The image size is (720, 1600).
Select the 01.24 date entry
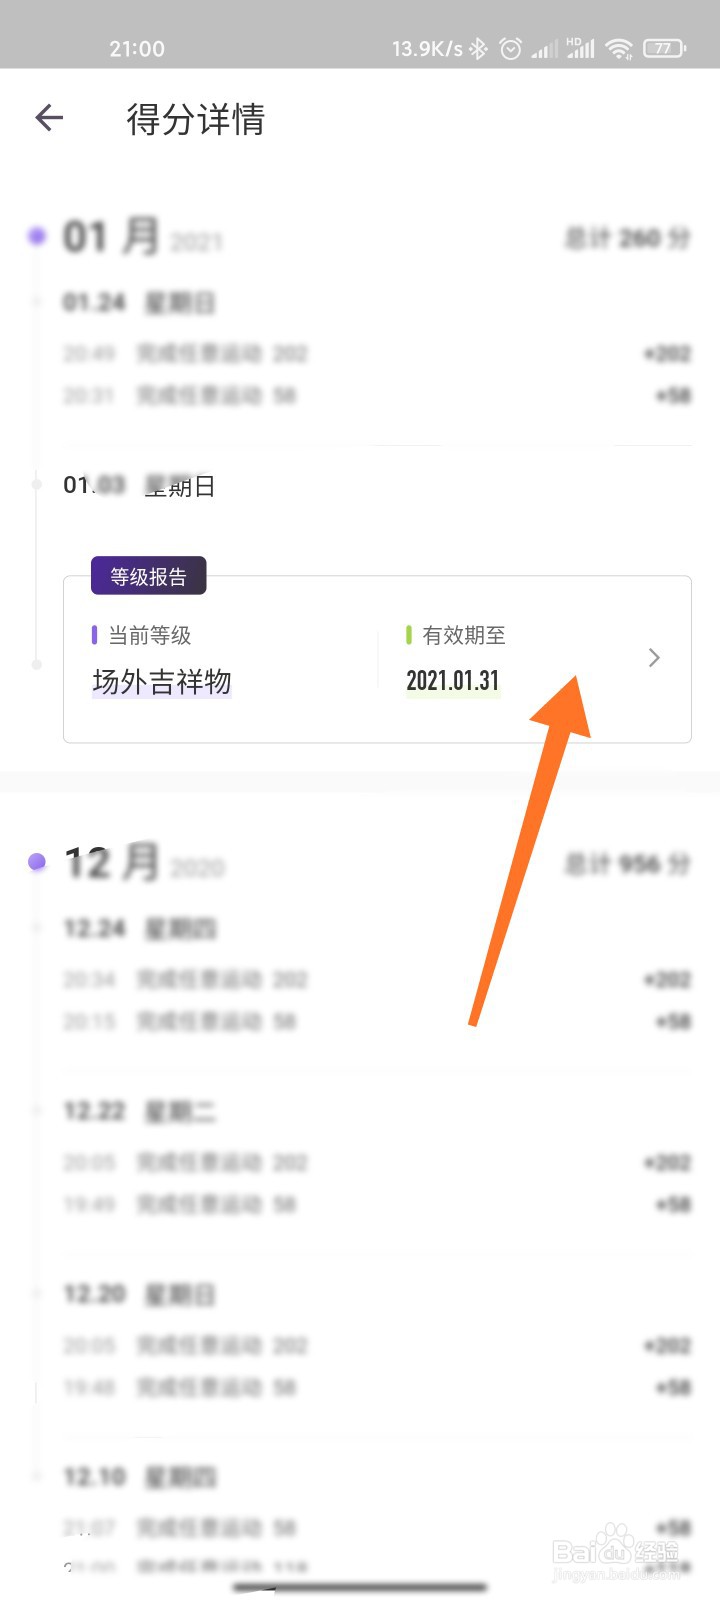click(x=95, y=302)
